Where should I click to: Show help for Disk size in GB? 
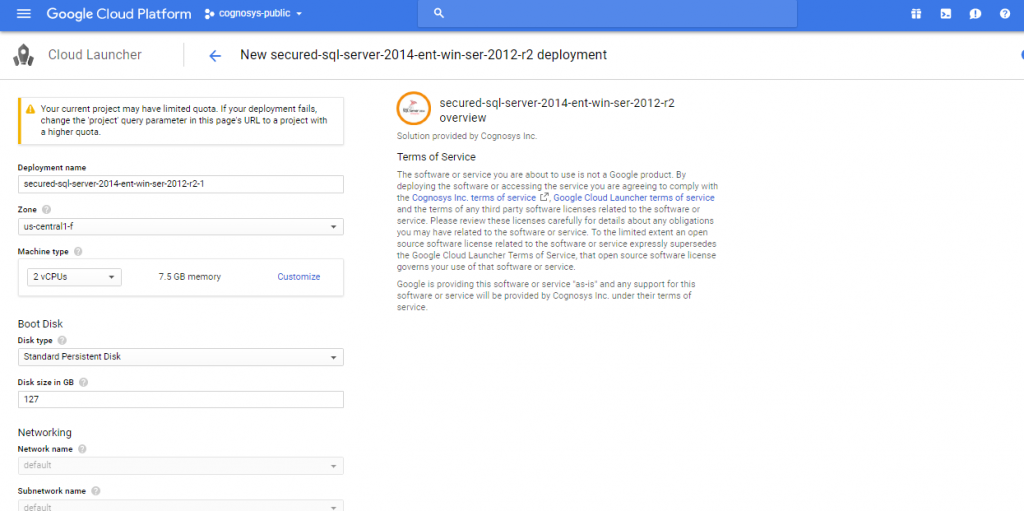point(83,382)
